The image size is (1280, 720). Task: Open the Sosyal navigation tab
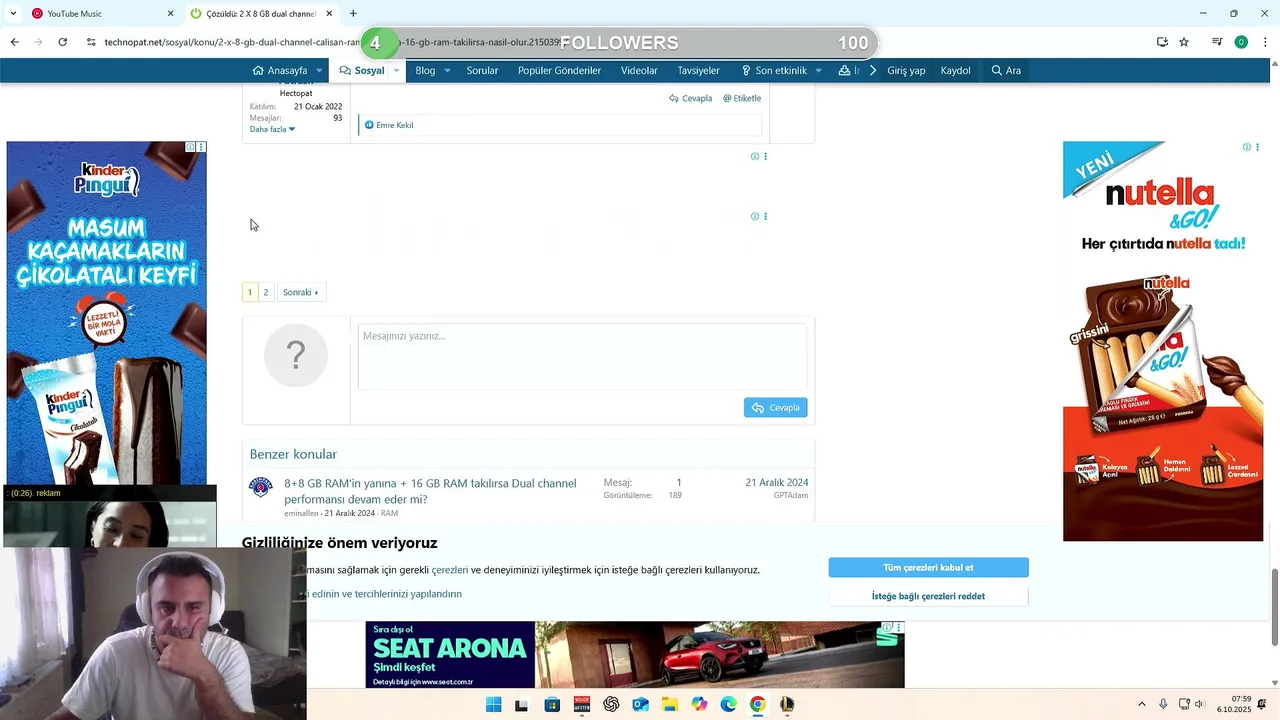click(x=362, y=70)
